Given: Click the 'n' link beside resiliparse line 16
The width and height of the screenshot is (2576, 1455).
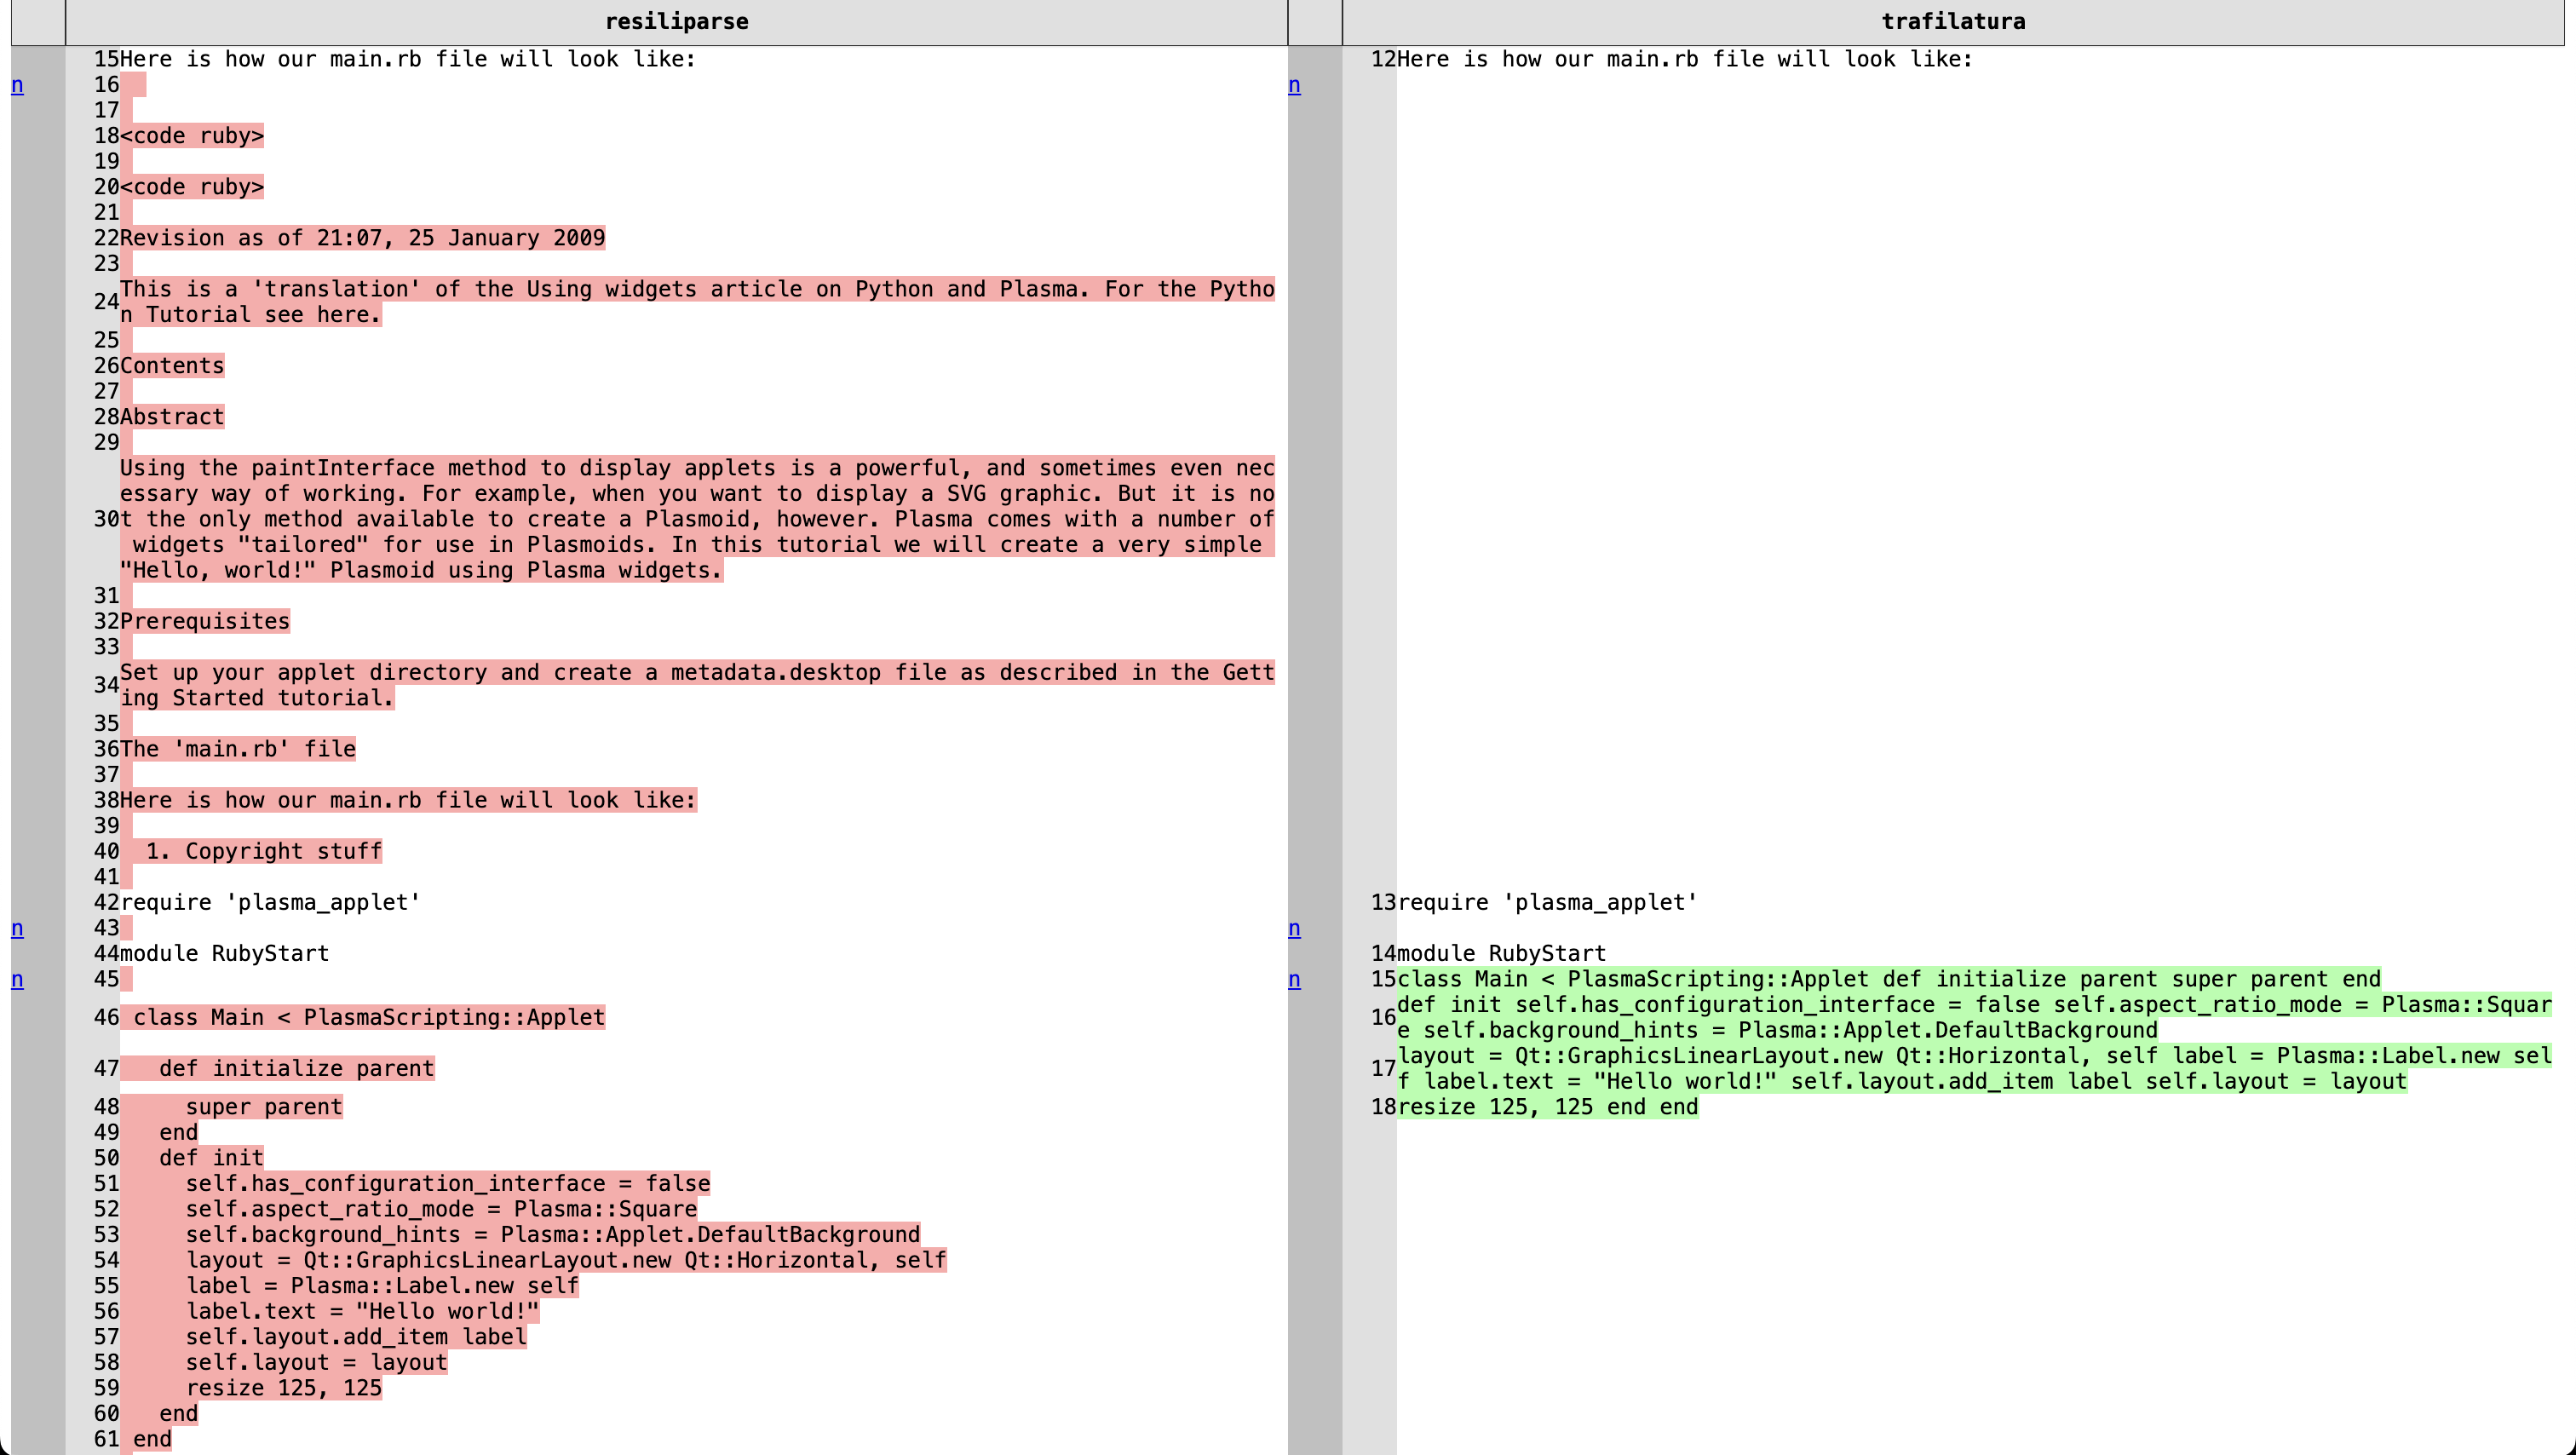Looking at the screenshot, I should (x=17, y=85).
